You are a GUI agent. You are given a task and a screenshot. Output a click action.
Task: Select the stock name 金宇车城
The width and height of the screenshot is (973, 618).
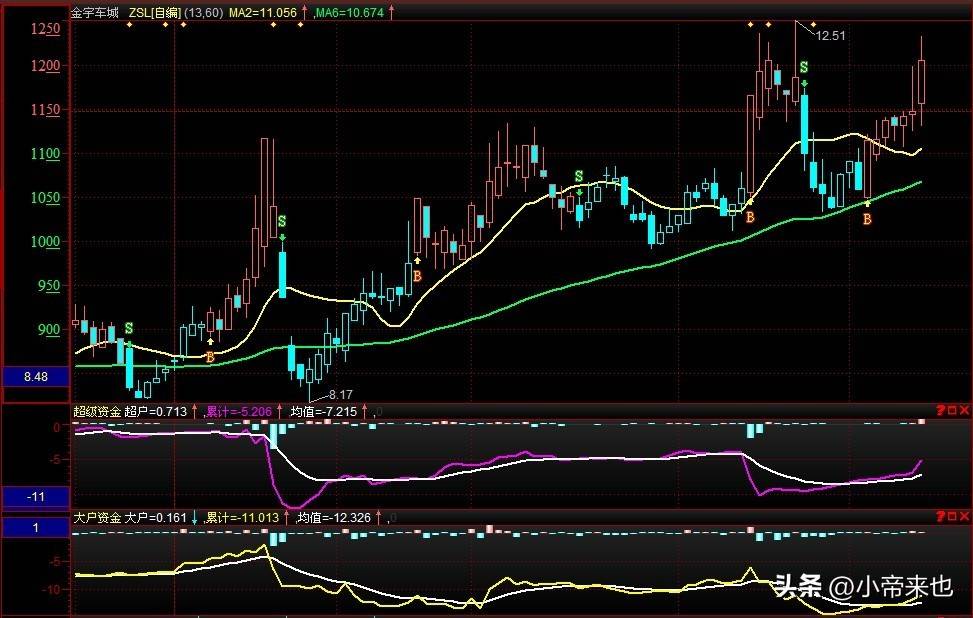coord(95,12)
